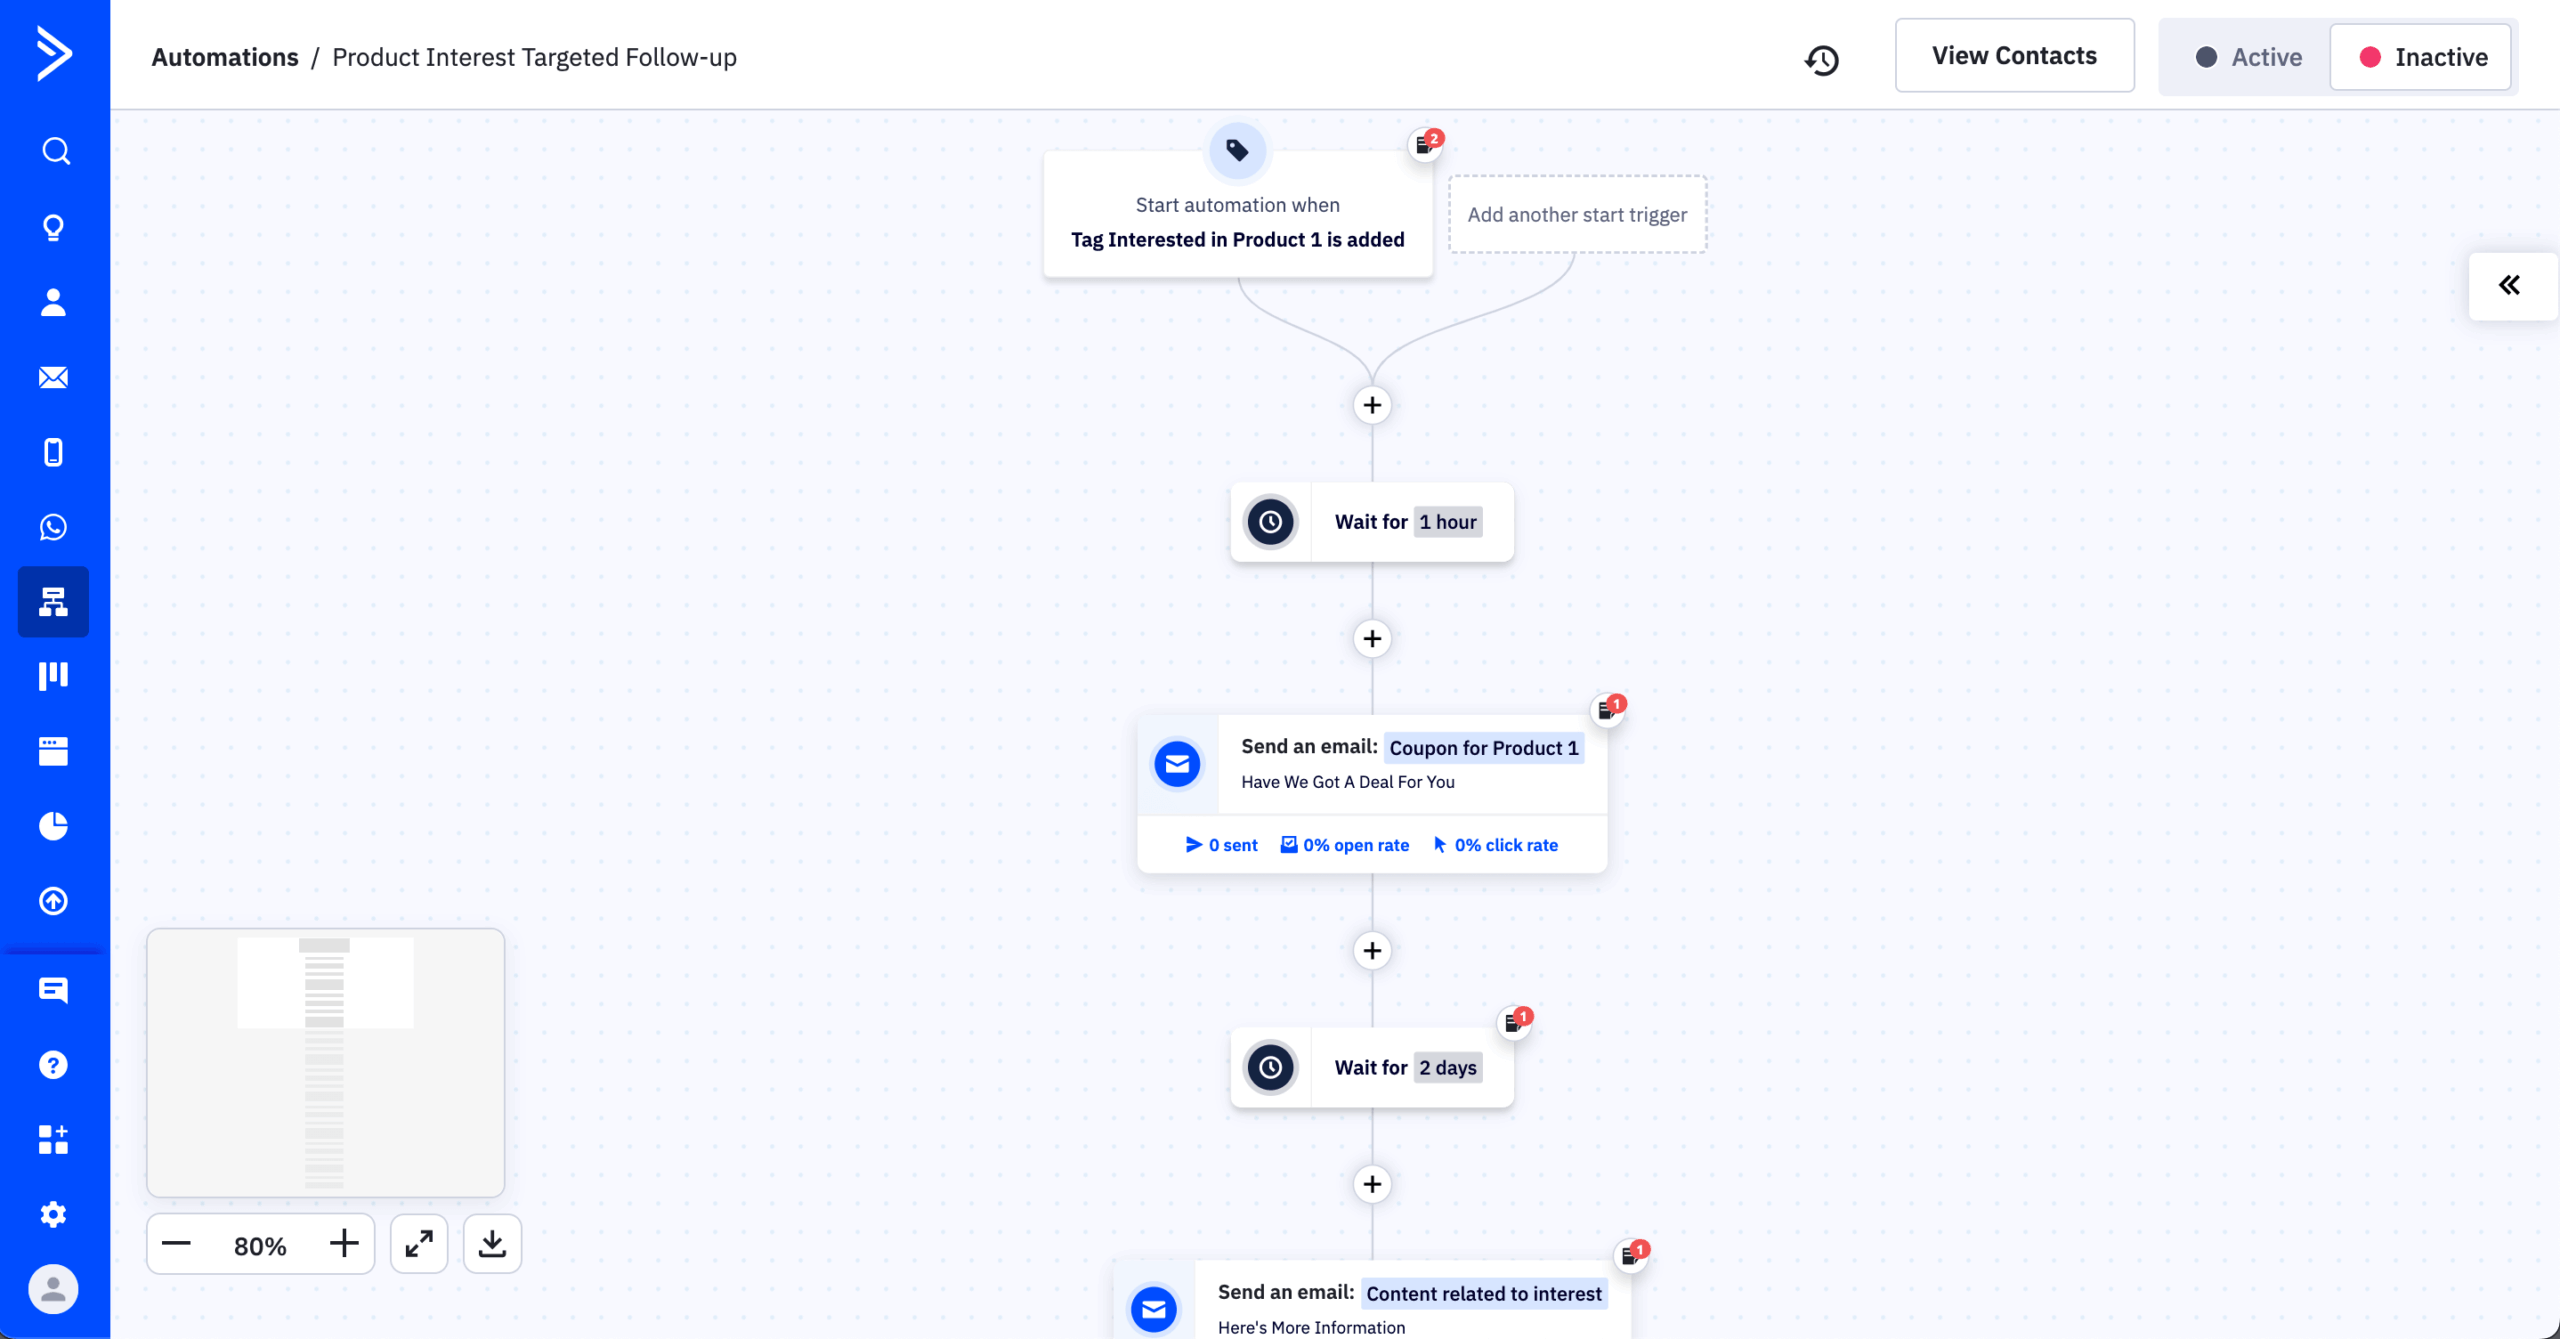Click the minimap overview thumbnail
Image resolution: width=2560 pixels, height=1339 pixels.
coord(326,1062)
